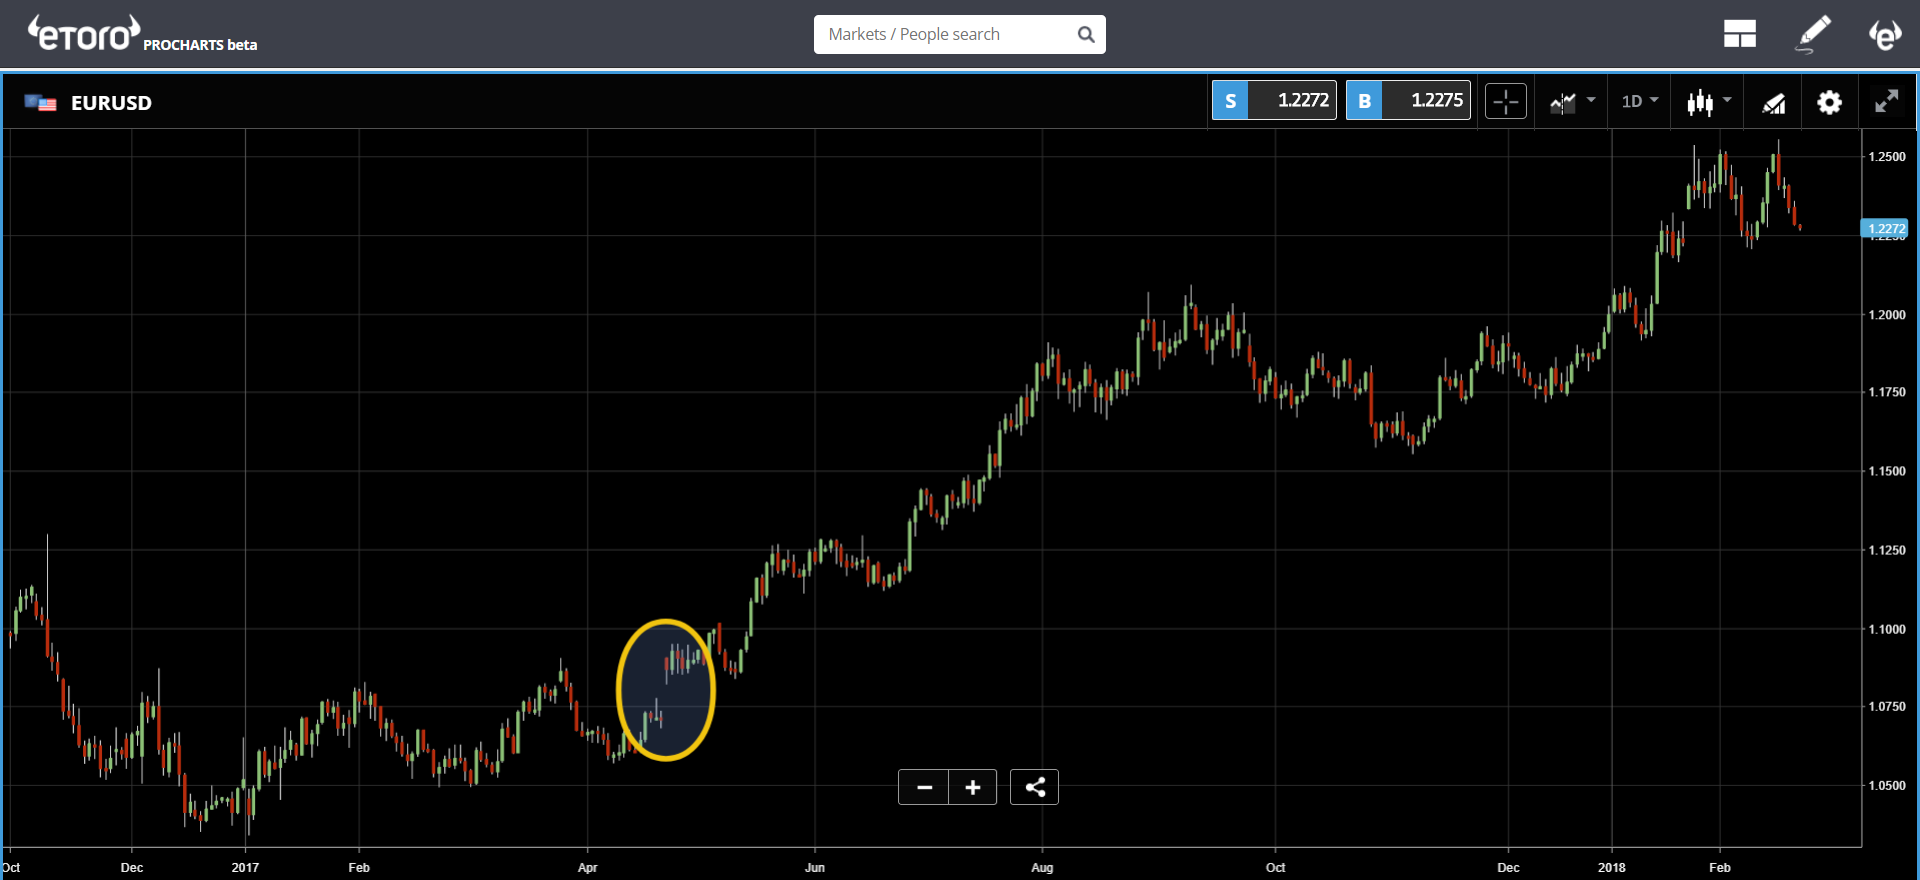Click the 1.2000 price axis label
This screenshot has height=880, width=1920.
(1887, 315)
